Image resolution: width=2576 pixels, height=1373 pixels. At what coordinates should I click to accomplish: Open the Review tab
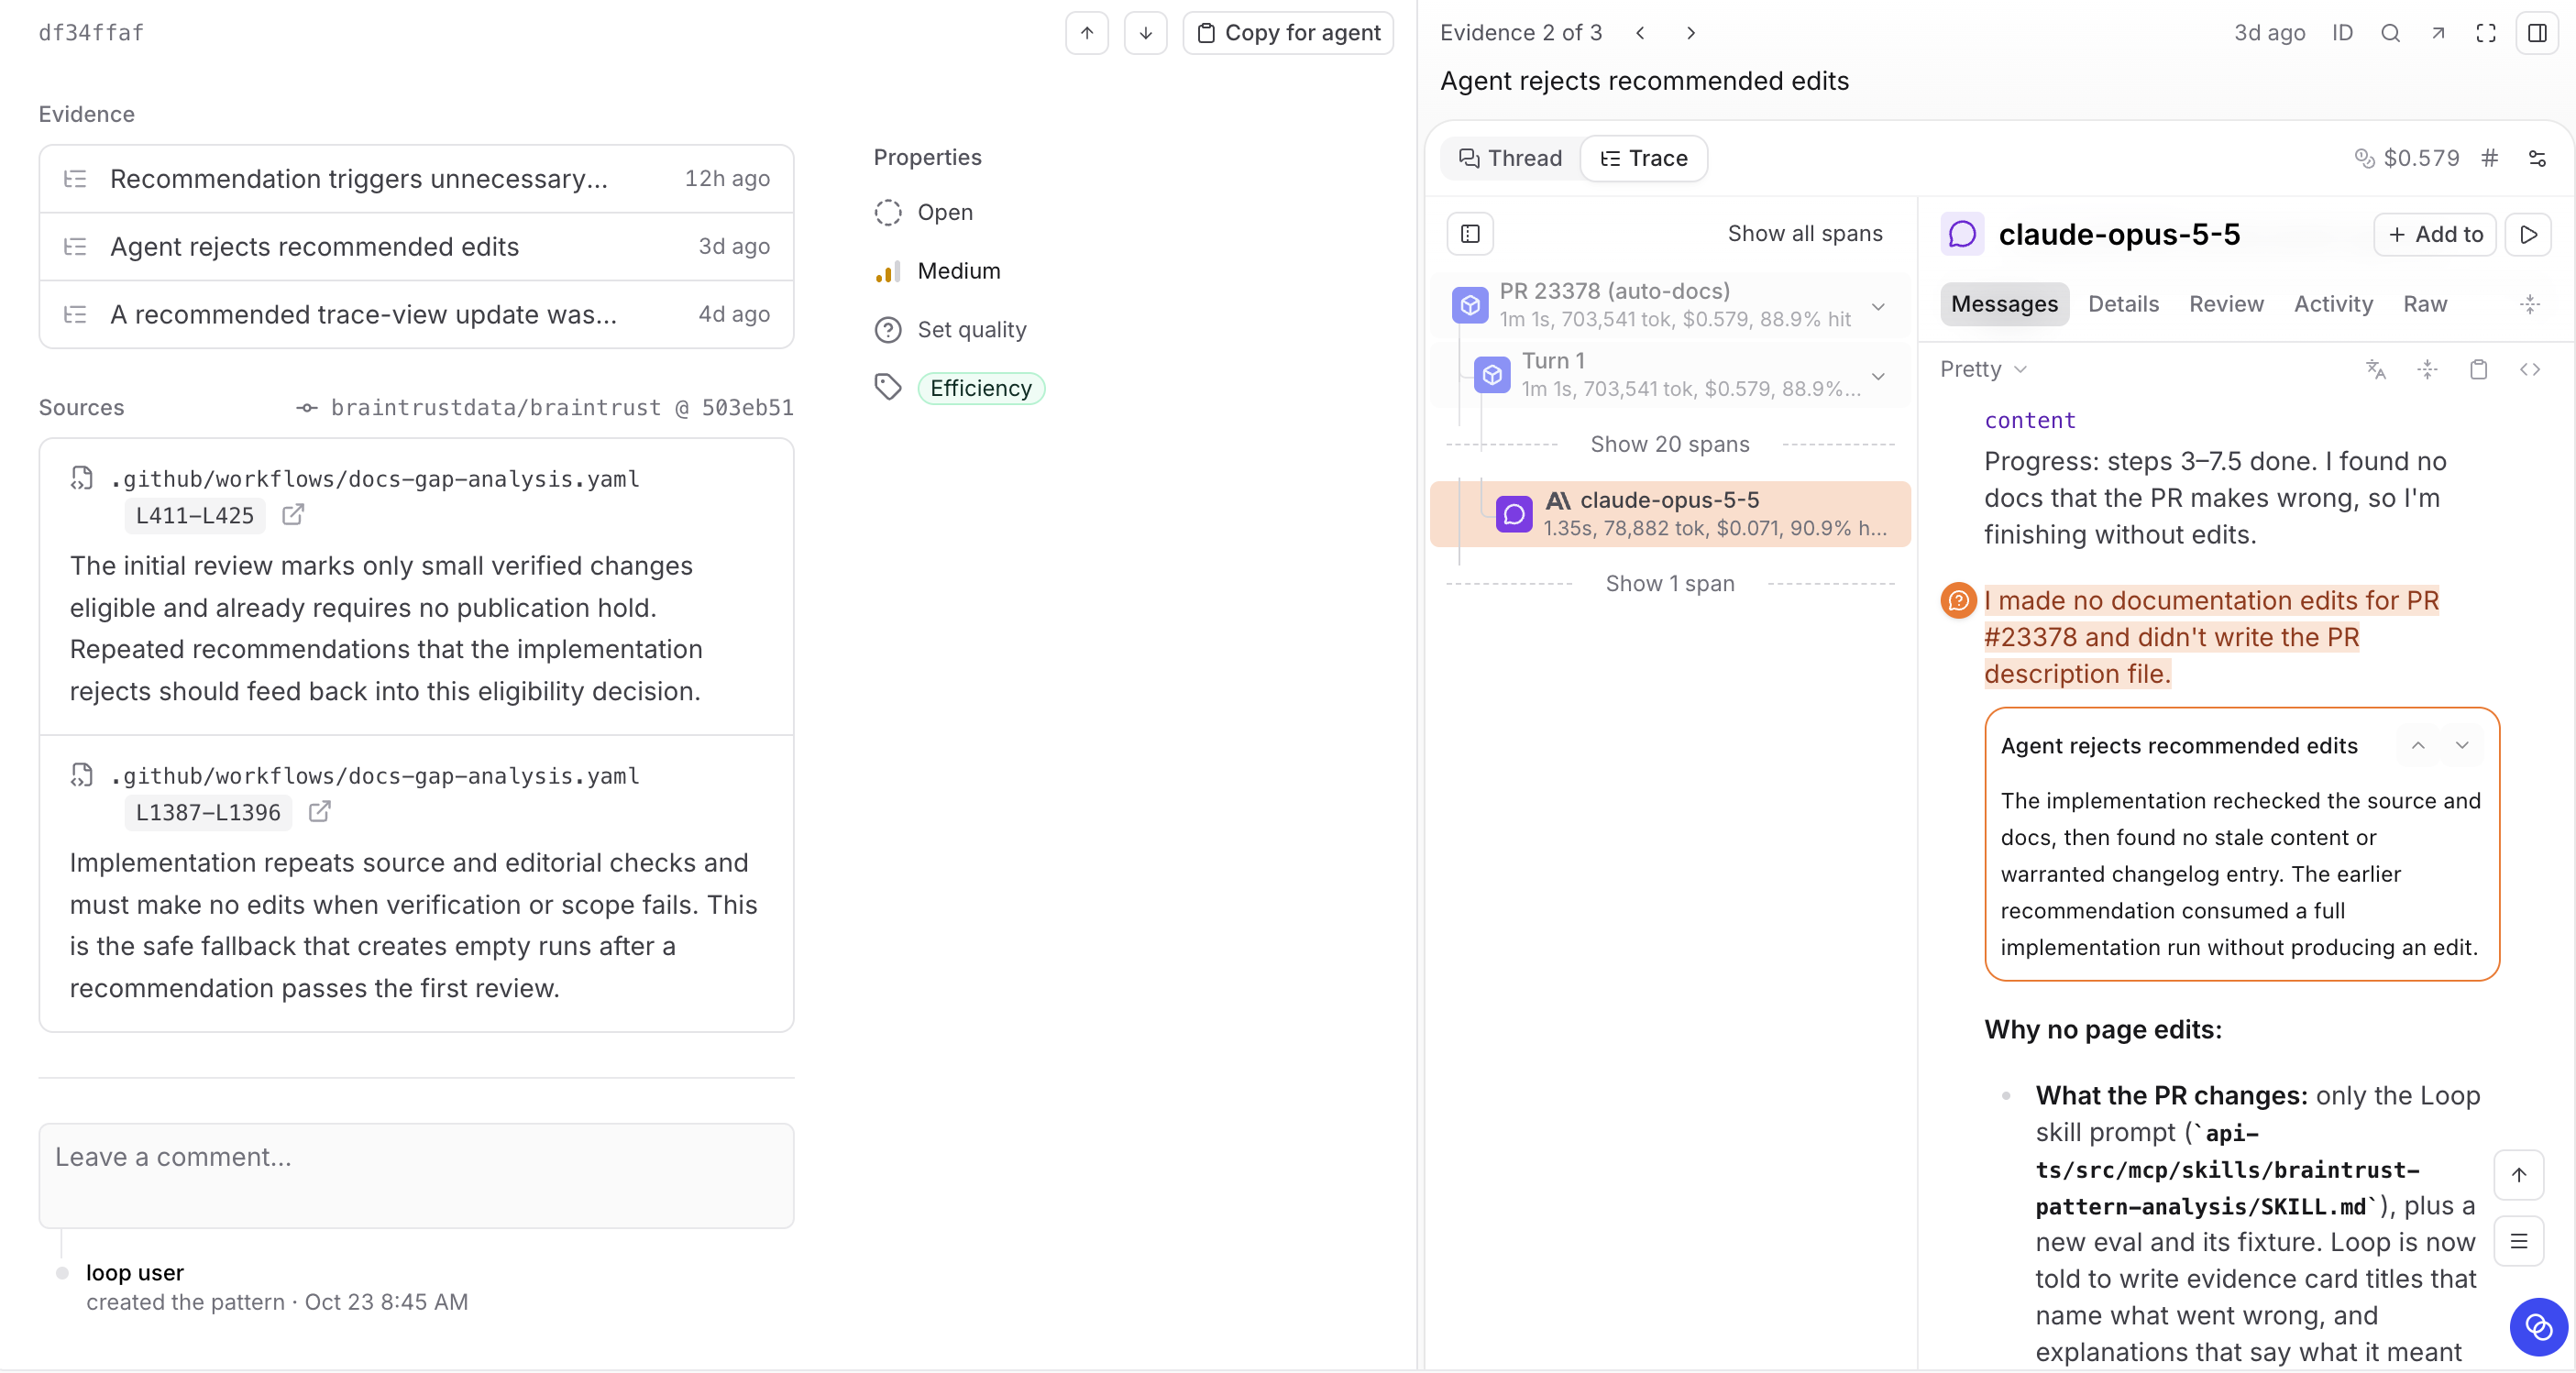coord(2226,304)
